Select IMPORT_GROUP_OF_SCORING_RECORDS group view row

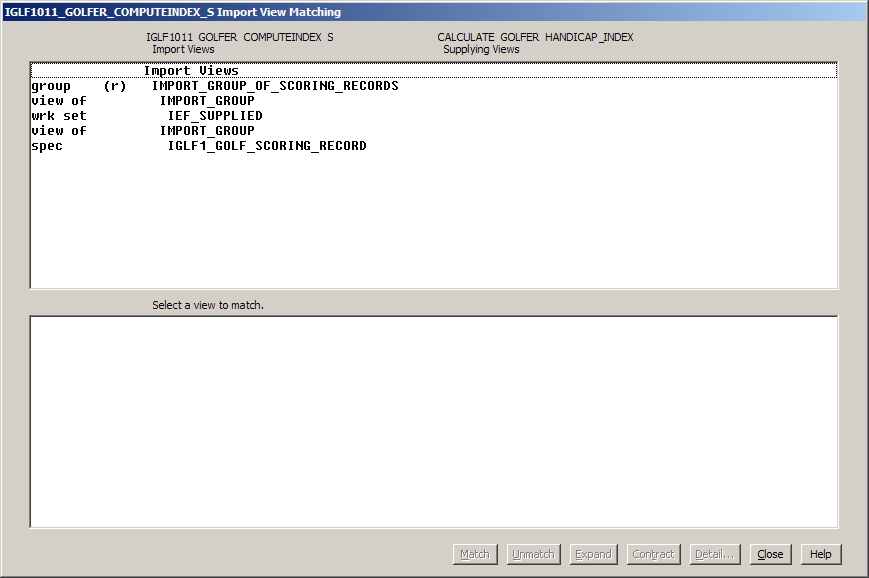click(x=434, y=86)
